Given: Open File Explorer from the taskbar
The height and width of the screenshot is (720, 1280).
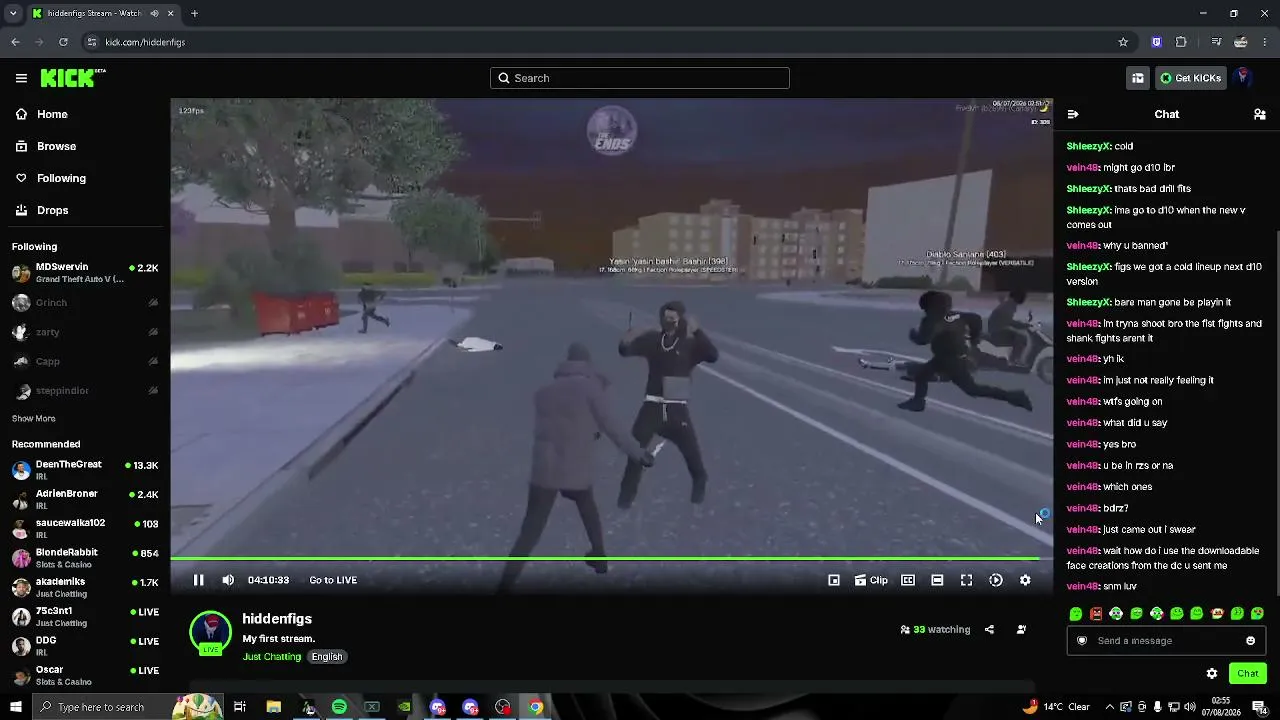Looking at the screenshot, I should (x=273, y=707).
